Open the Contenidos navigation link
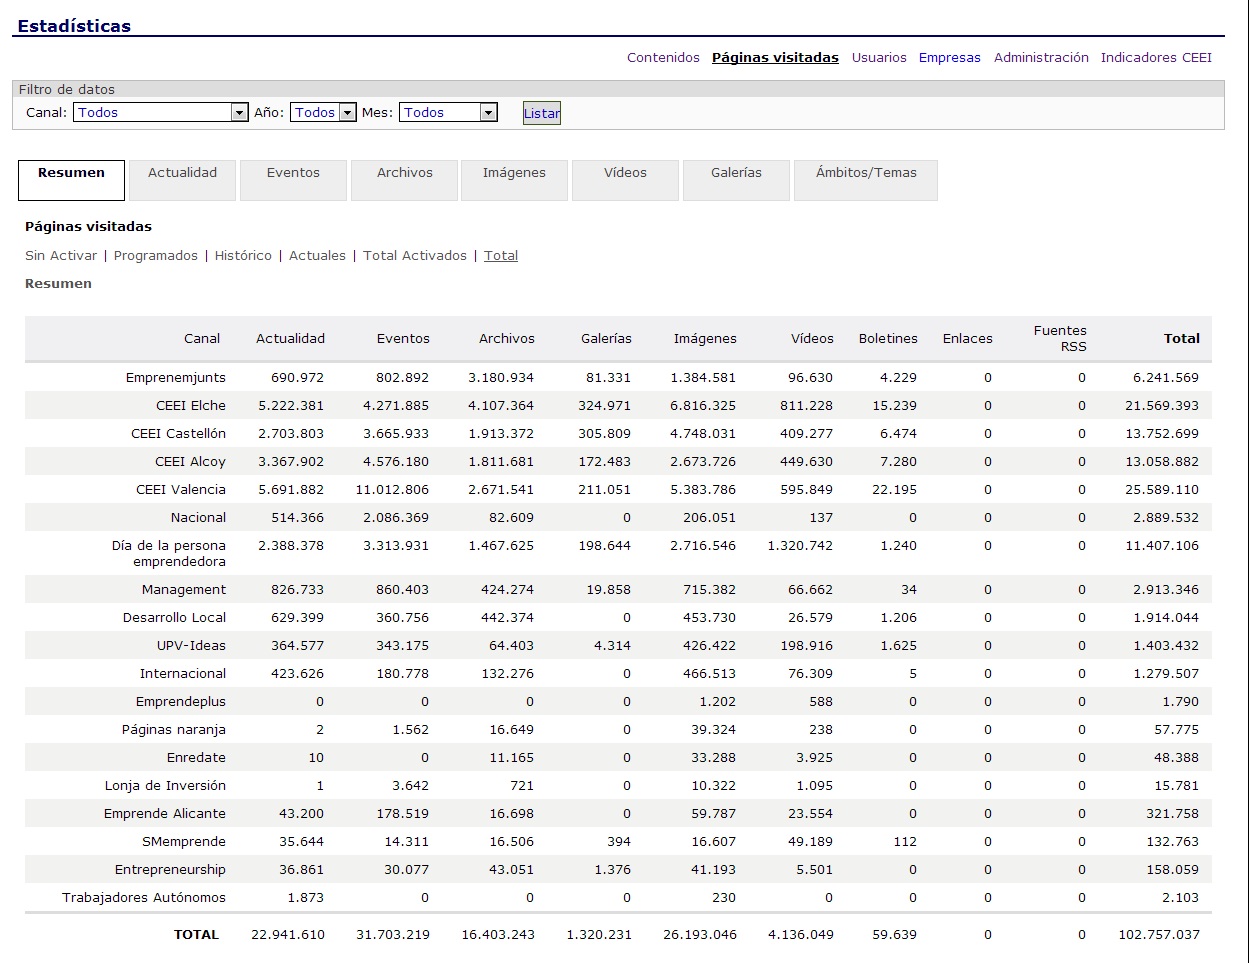 click(663, 58)
